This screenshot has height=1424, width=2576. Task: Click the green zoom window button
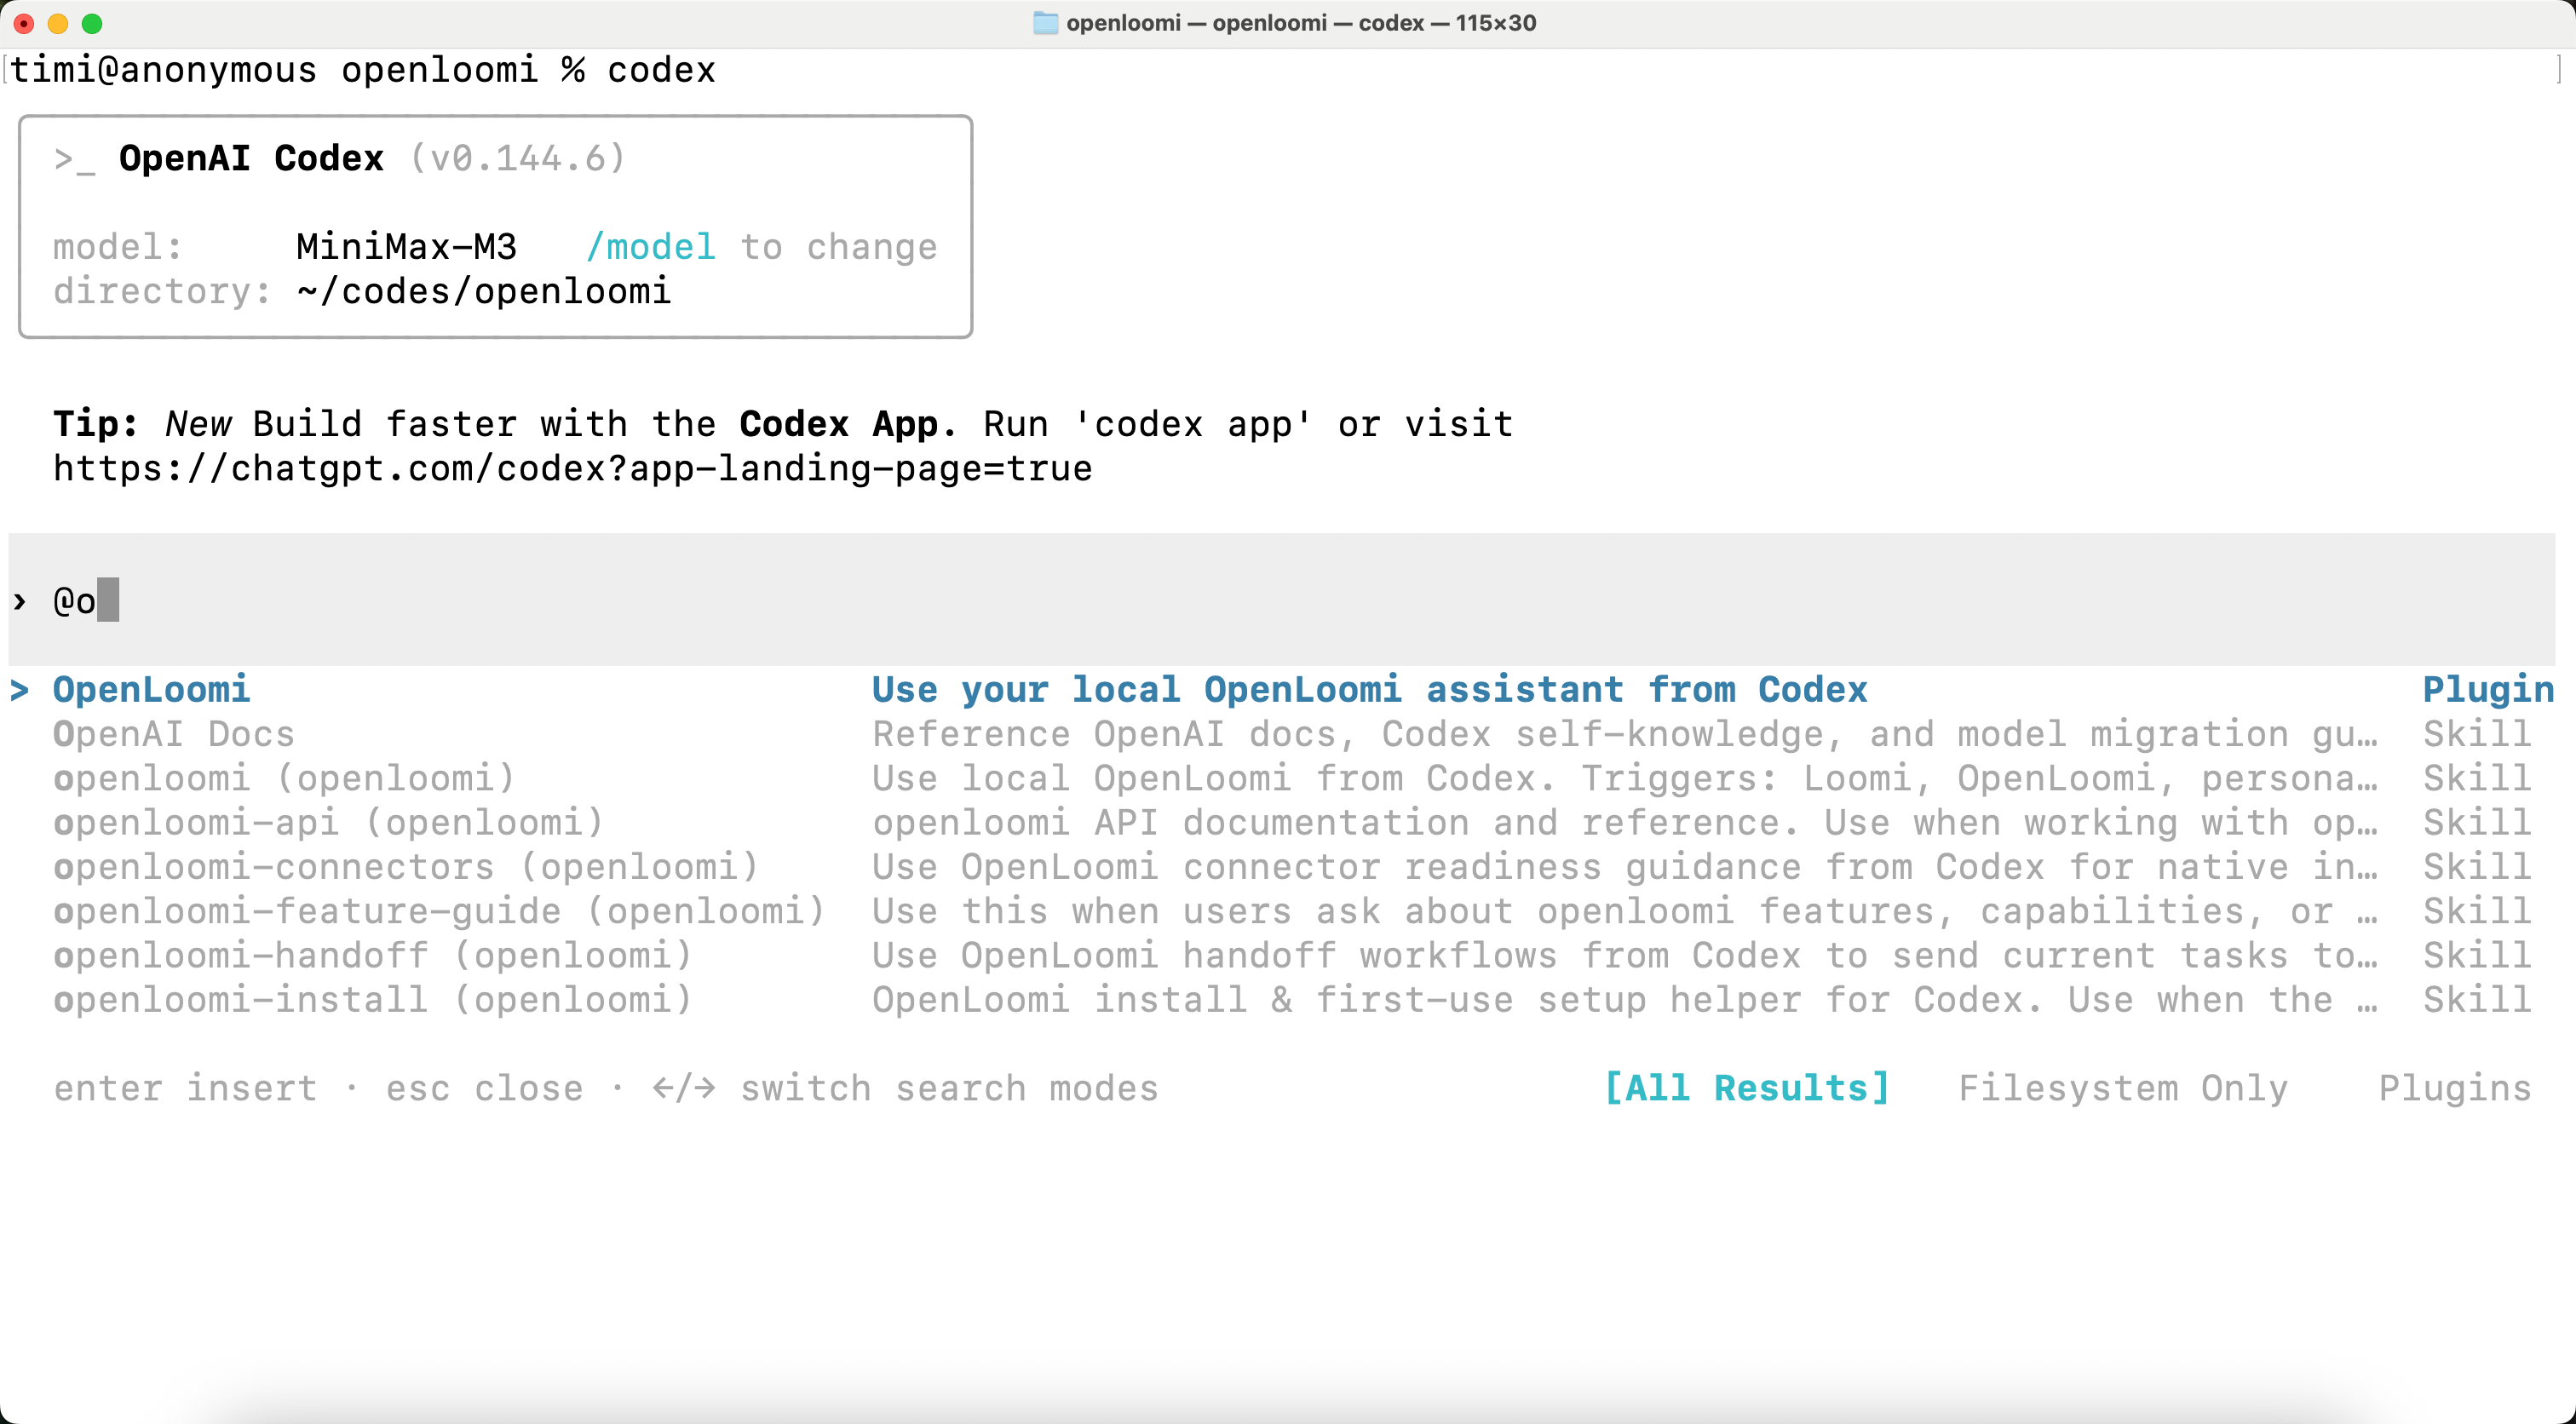[92, 23]
